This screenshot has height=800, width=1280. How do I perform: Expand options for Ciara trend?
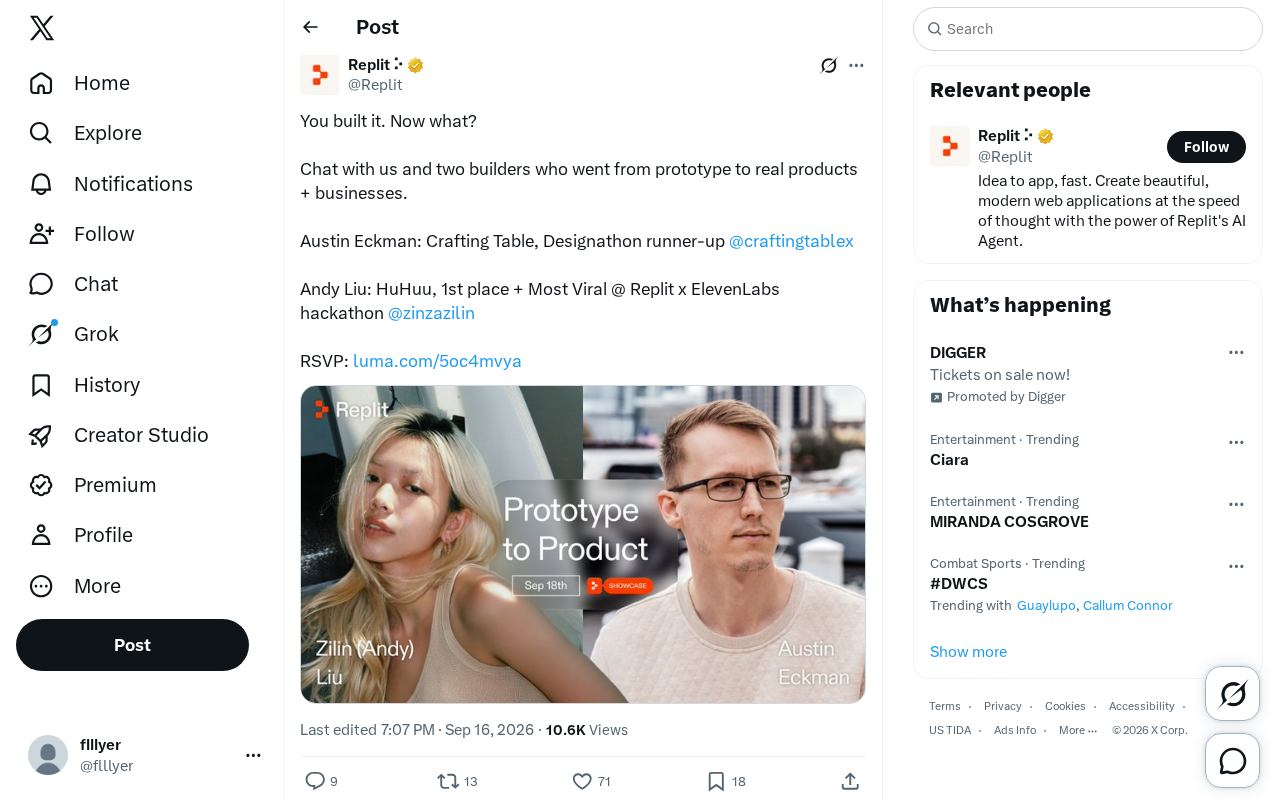click(1236, 442)
